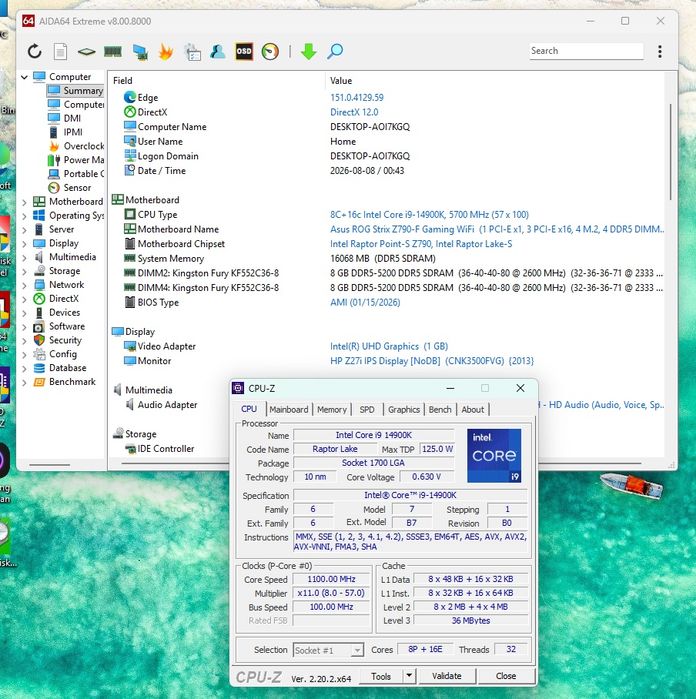Click the Intel Core i9 logo in CPU-Z

494,456
